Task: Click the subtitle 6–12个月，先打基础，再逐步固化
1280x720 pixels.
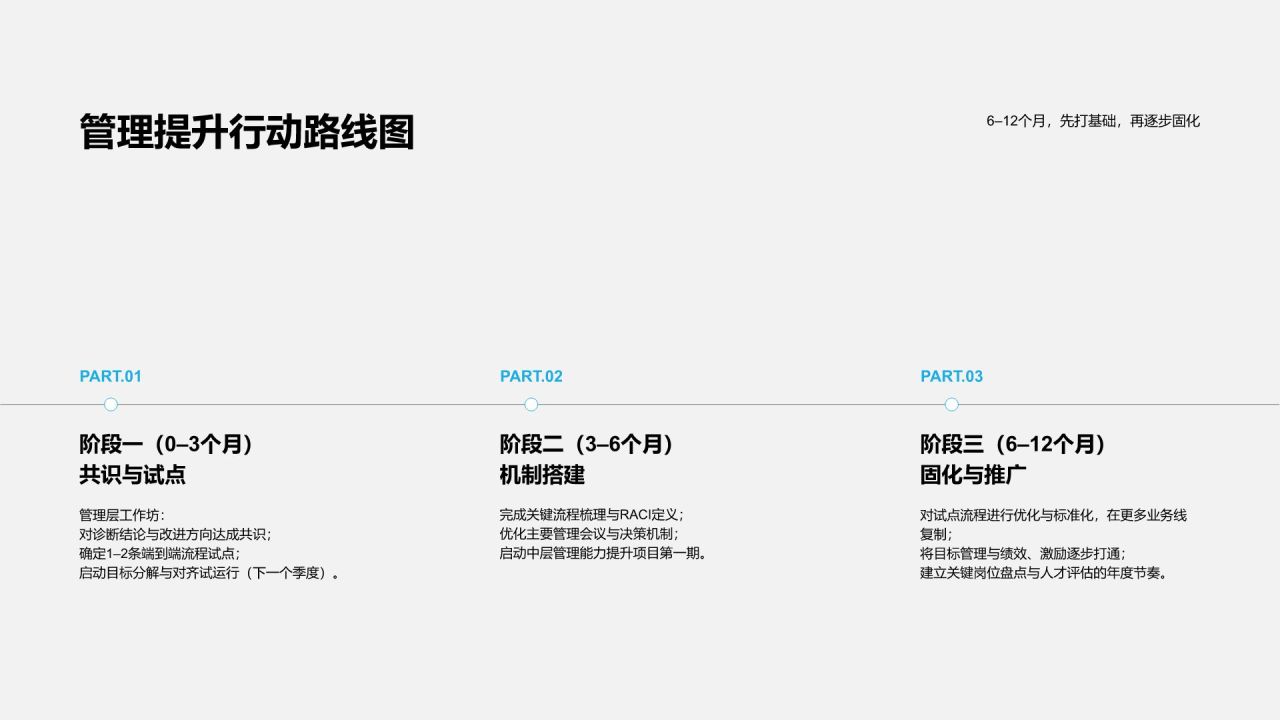Action: point(1093,121)
